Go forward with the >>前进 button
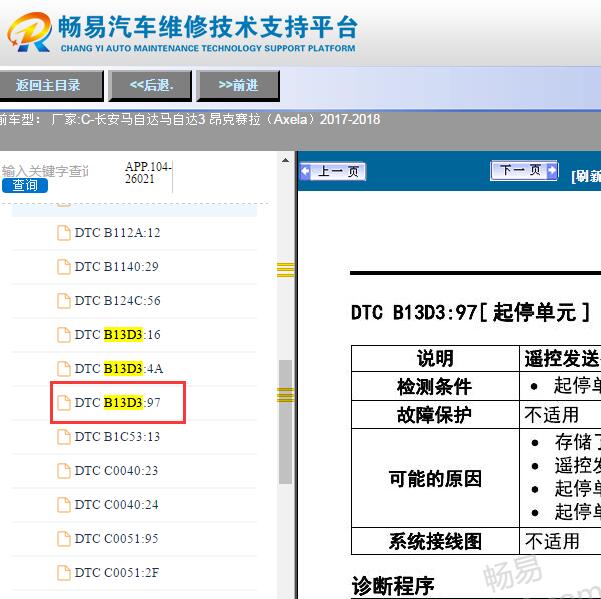601x599 pixels. coord(238,85)
